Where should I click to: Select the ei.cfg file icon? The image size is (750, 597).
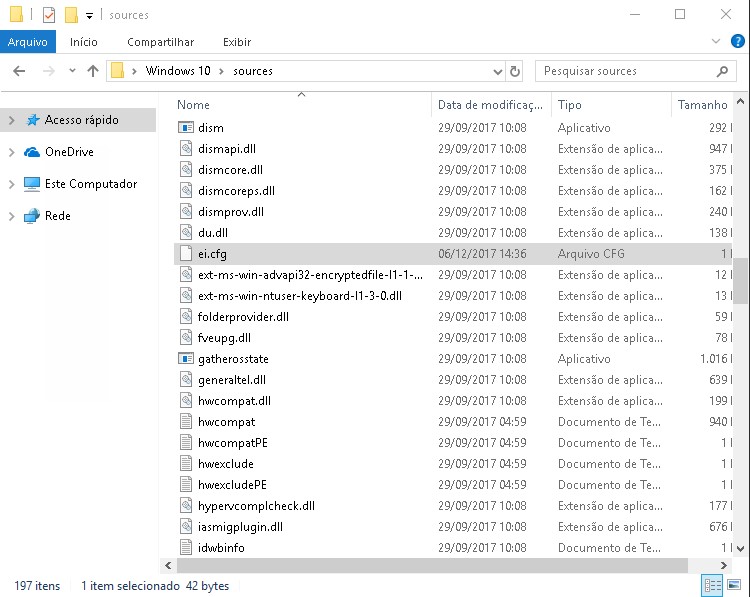186,254
